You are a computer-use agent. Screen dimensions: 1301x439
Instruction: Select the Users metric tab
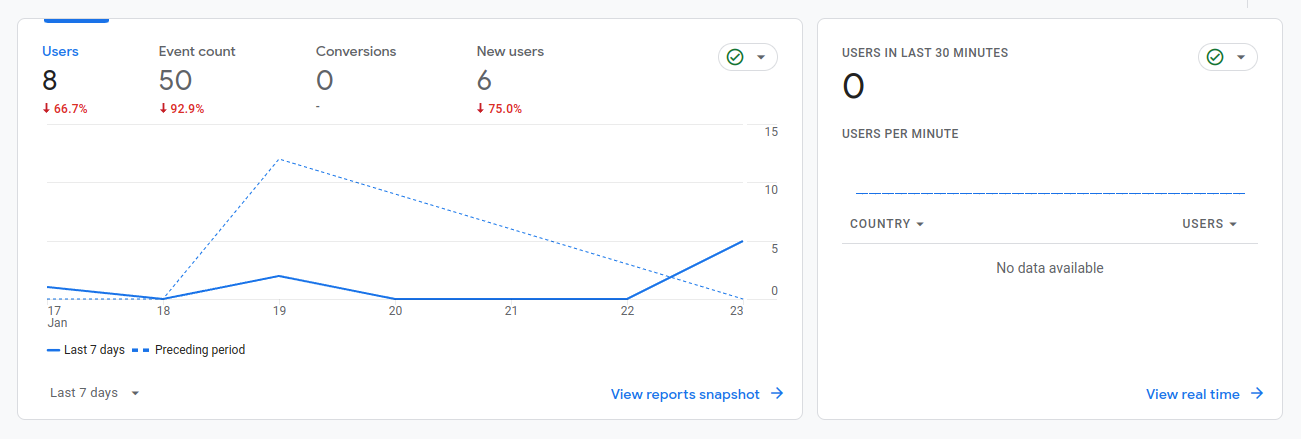click(60, 51)
